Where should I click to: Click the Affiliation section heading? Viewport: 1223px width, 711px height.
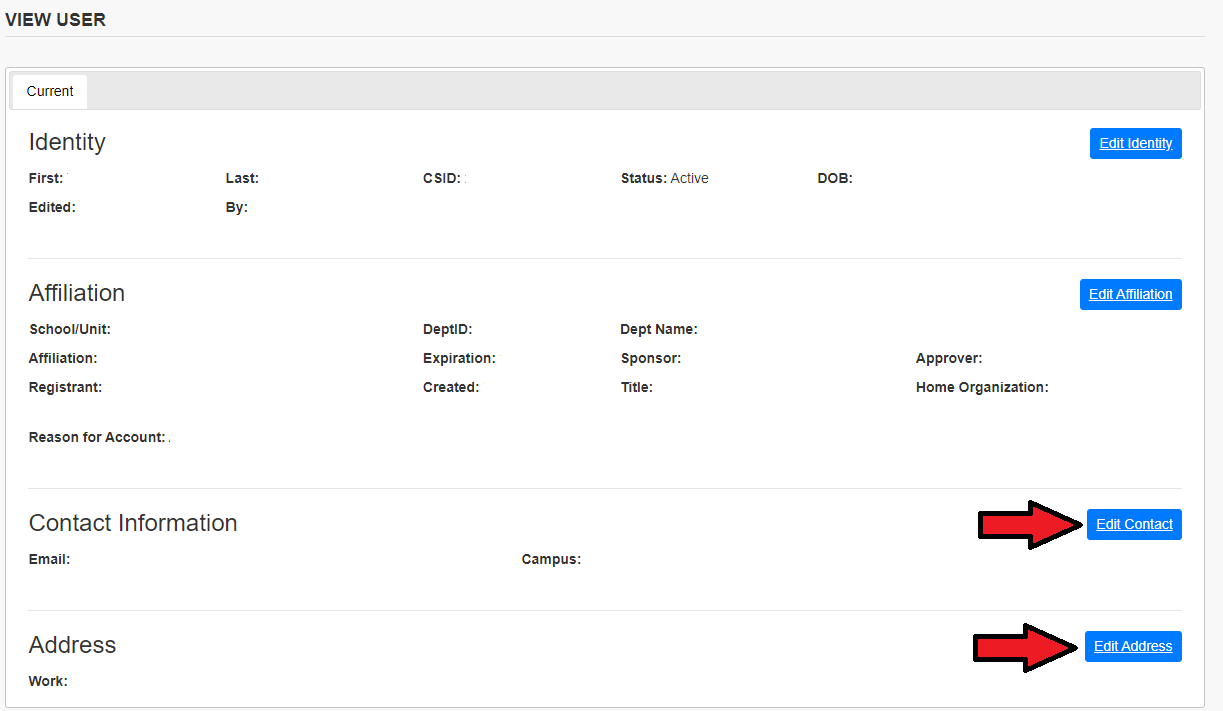point(77,293)
